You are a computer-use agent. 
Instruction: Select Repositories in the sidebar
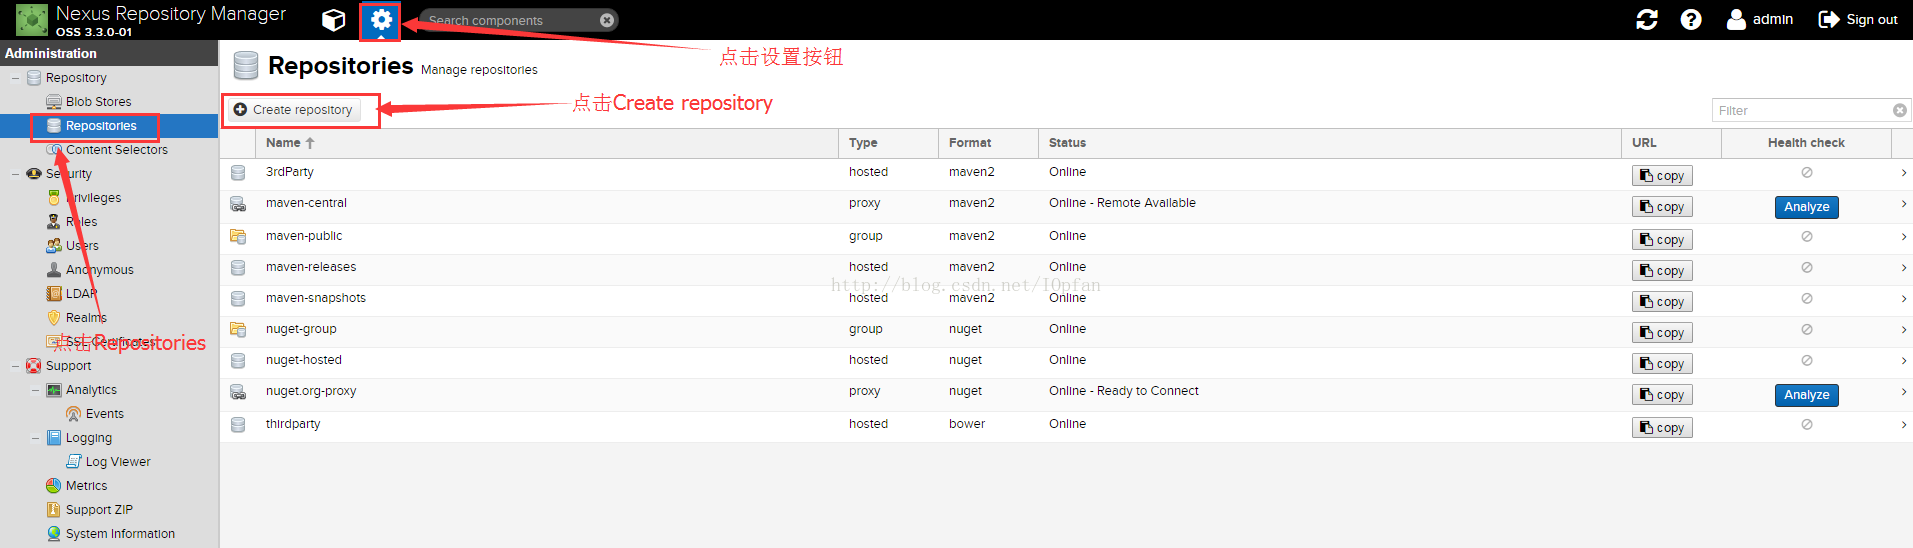click(101, 126)
